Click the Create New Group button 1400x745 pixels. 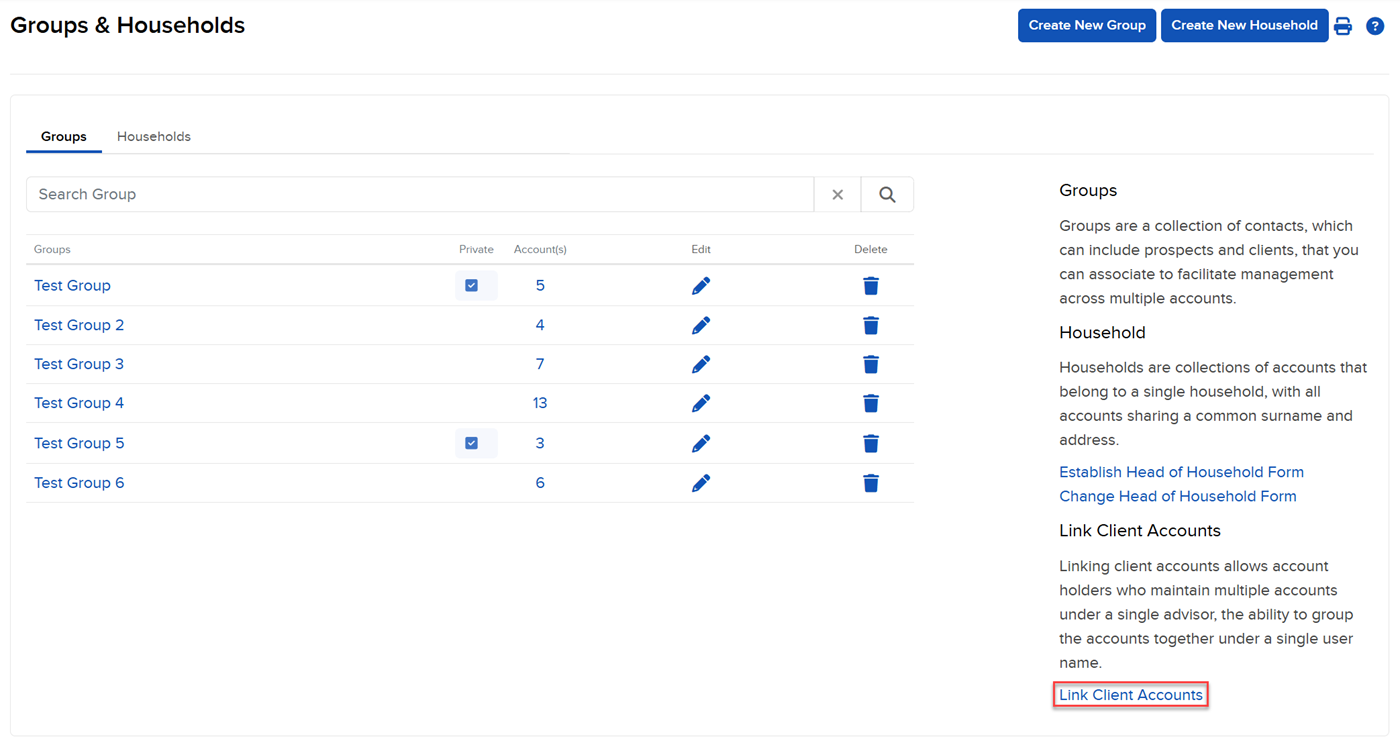1087,25
